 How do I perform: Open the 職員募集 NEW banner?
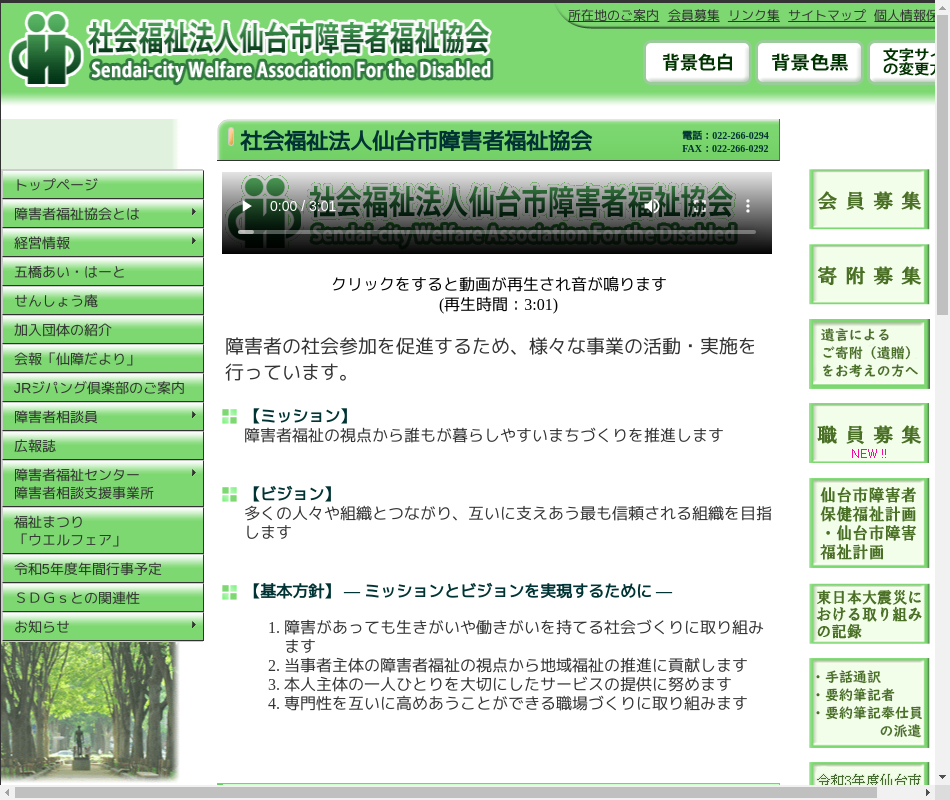[868, 435]
